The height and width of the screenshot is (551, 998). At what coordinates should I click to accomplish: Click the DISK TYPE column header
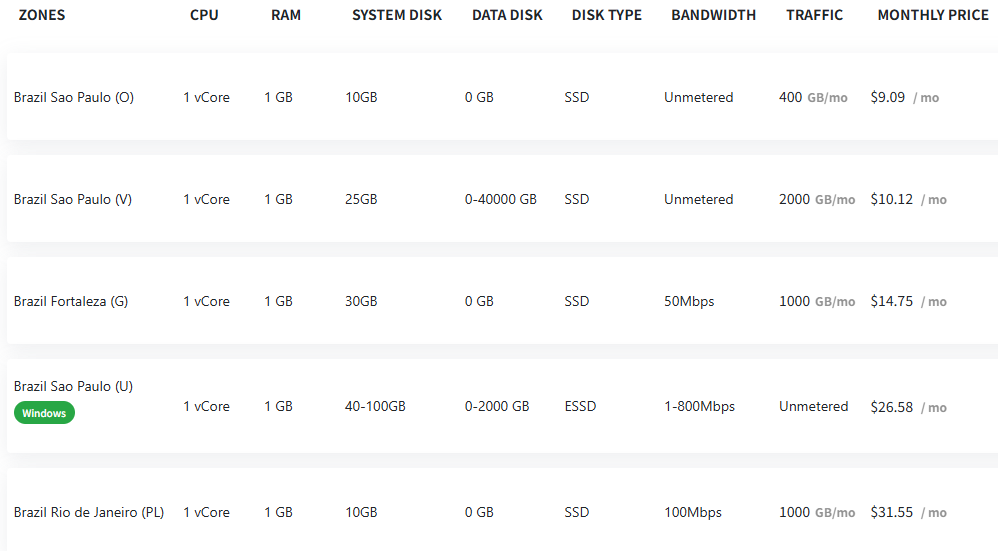click(x=607, y=15)
